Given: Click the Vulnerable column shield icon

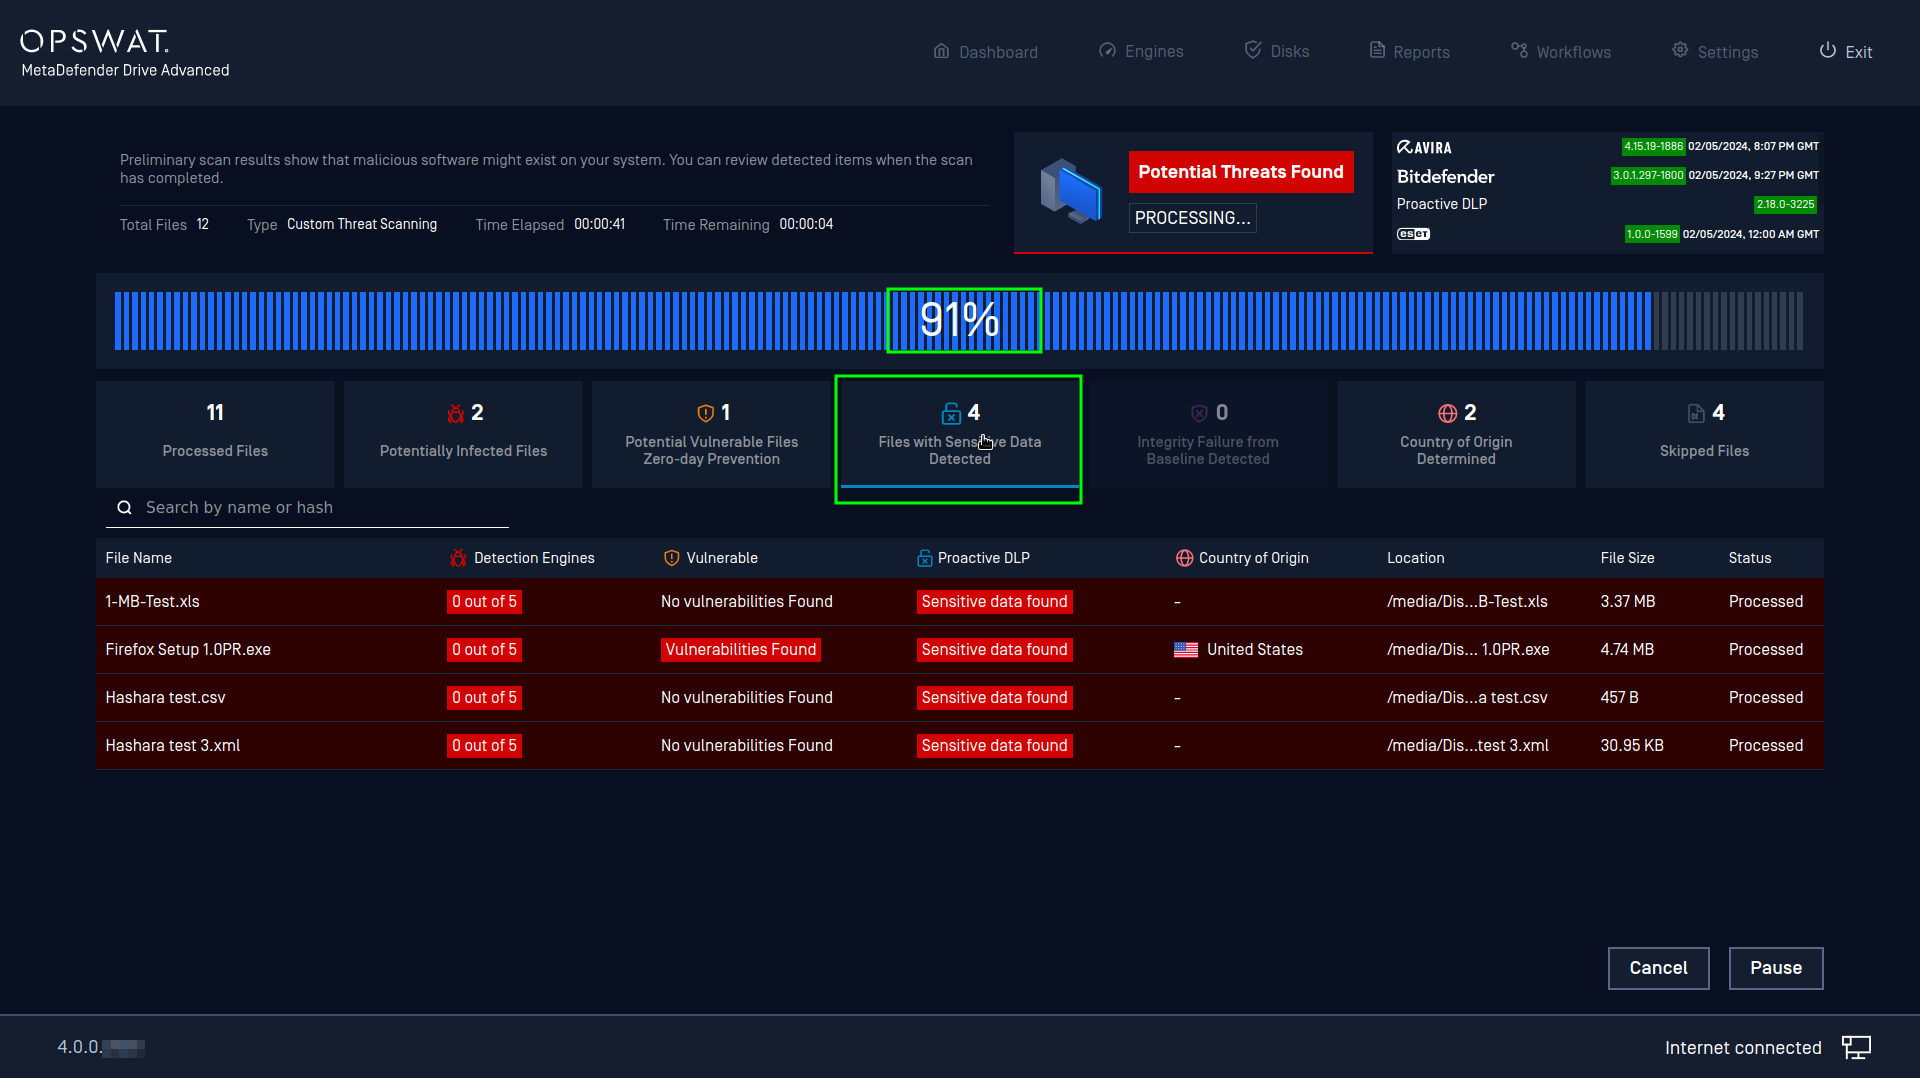Looking at the screenshot, I should tap(672, 558).
